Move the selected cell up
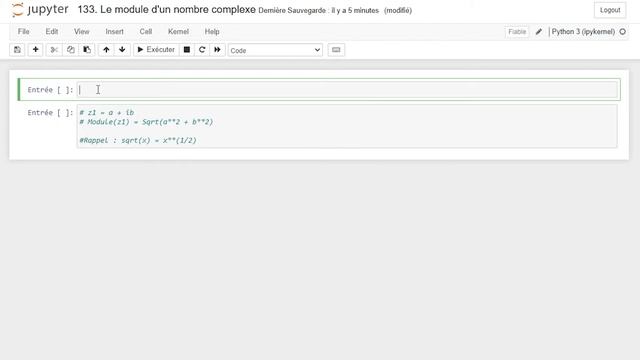This screenshot has height=360, width=640. [x=106, y=50]
